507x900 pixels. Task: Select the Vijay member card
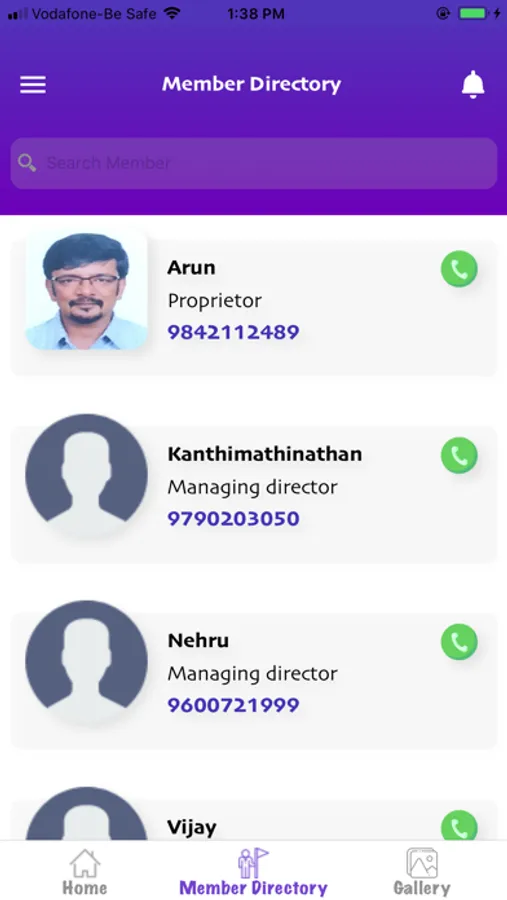click(254, 821)
